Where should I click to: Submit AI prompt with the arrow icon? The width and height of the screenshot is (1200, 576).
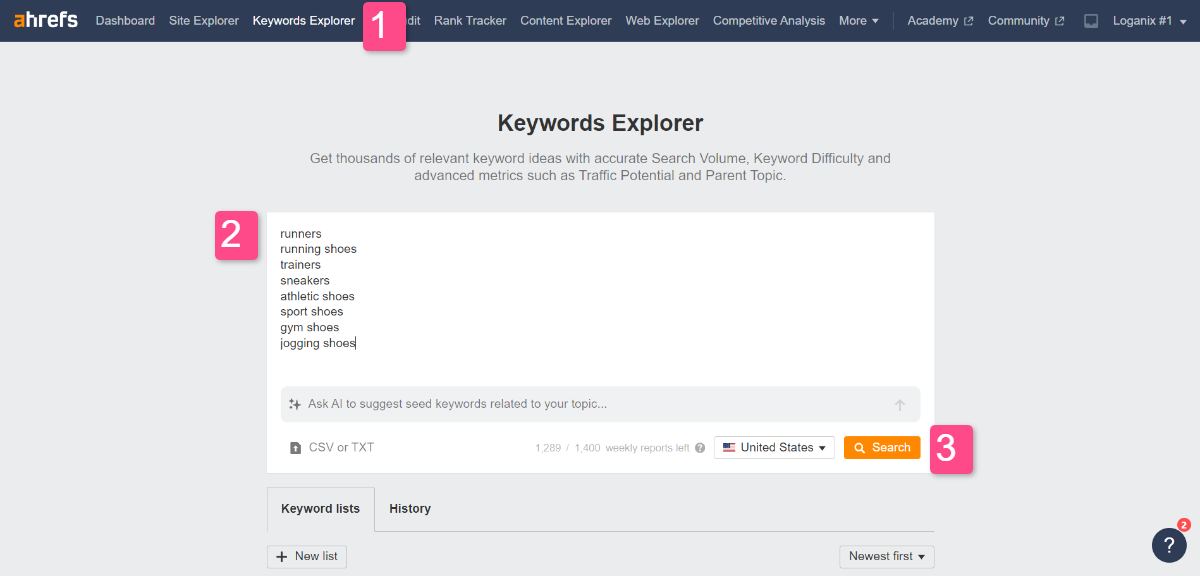900,405
